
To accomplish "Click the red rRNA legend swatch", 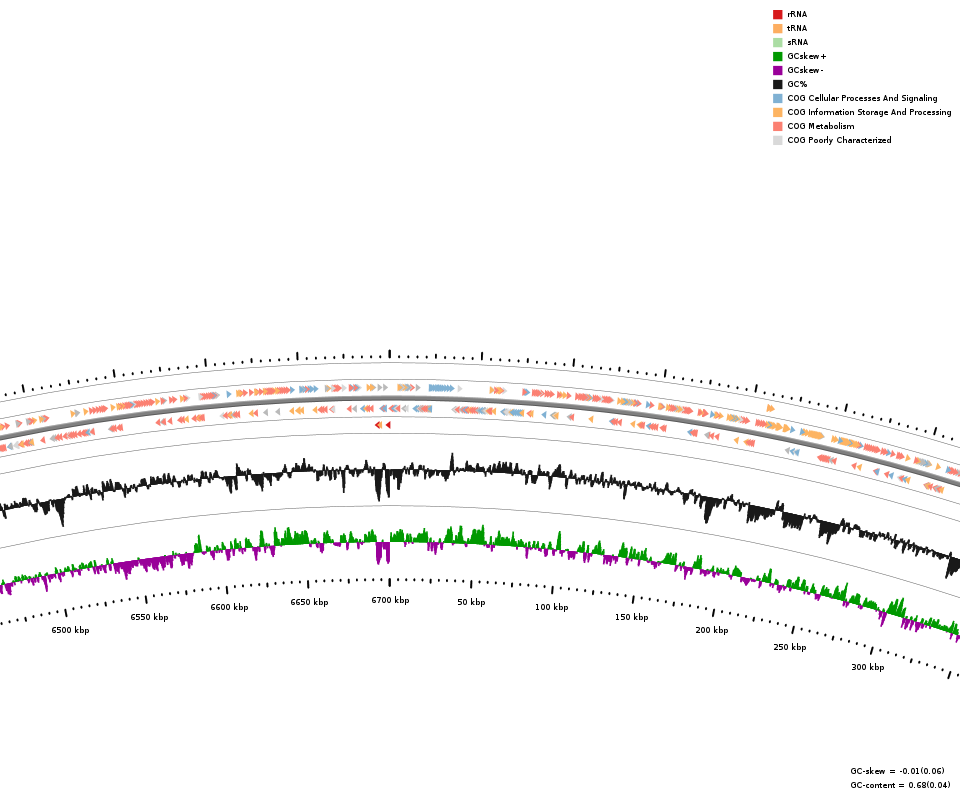I will point(777,14).
